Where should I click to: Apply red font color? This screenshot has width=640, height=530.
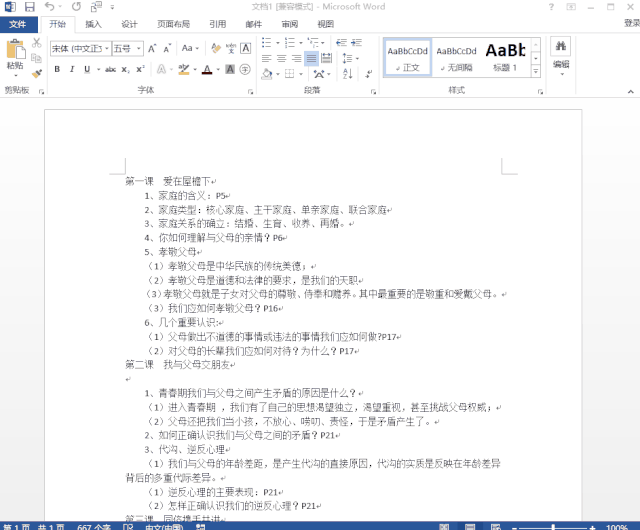coord(207,69)
